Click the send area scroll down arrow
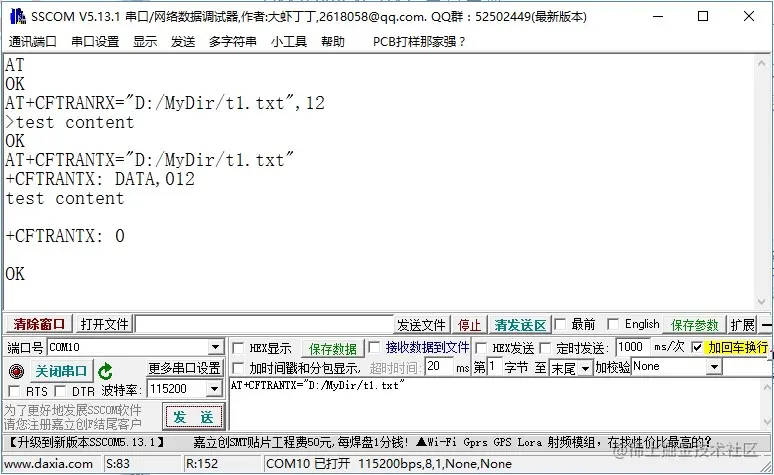 767,421
